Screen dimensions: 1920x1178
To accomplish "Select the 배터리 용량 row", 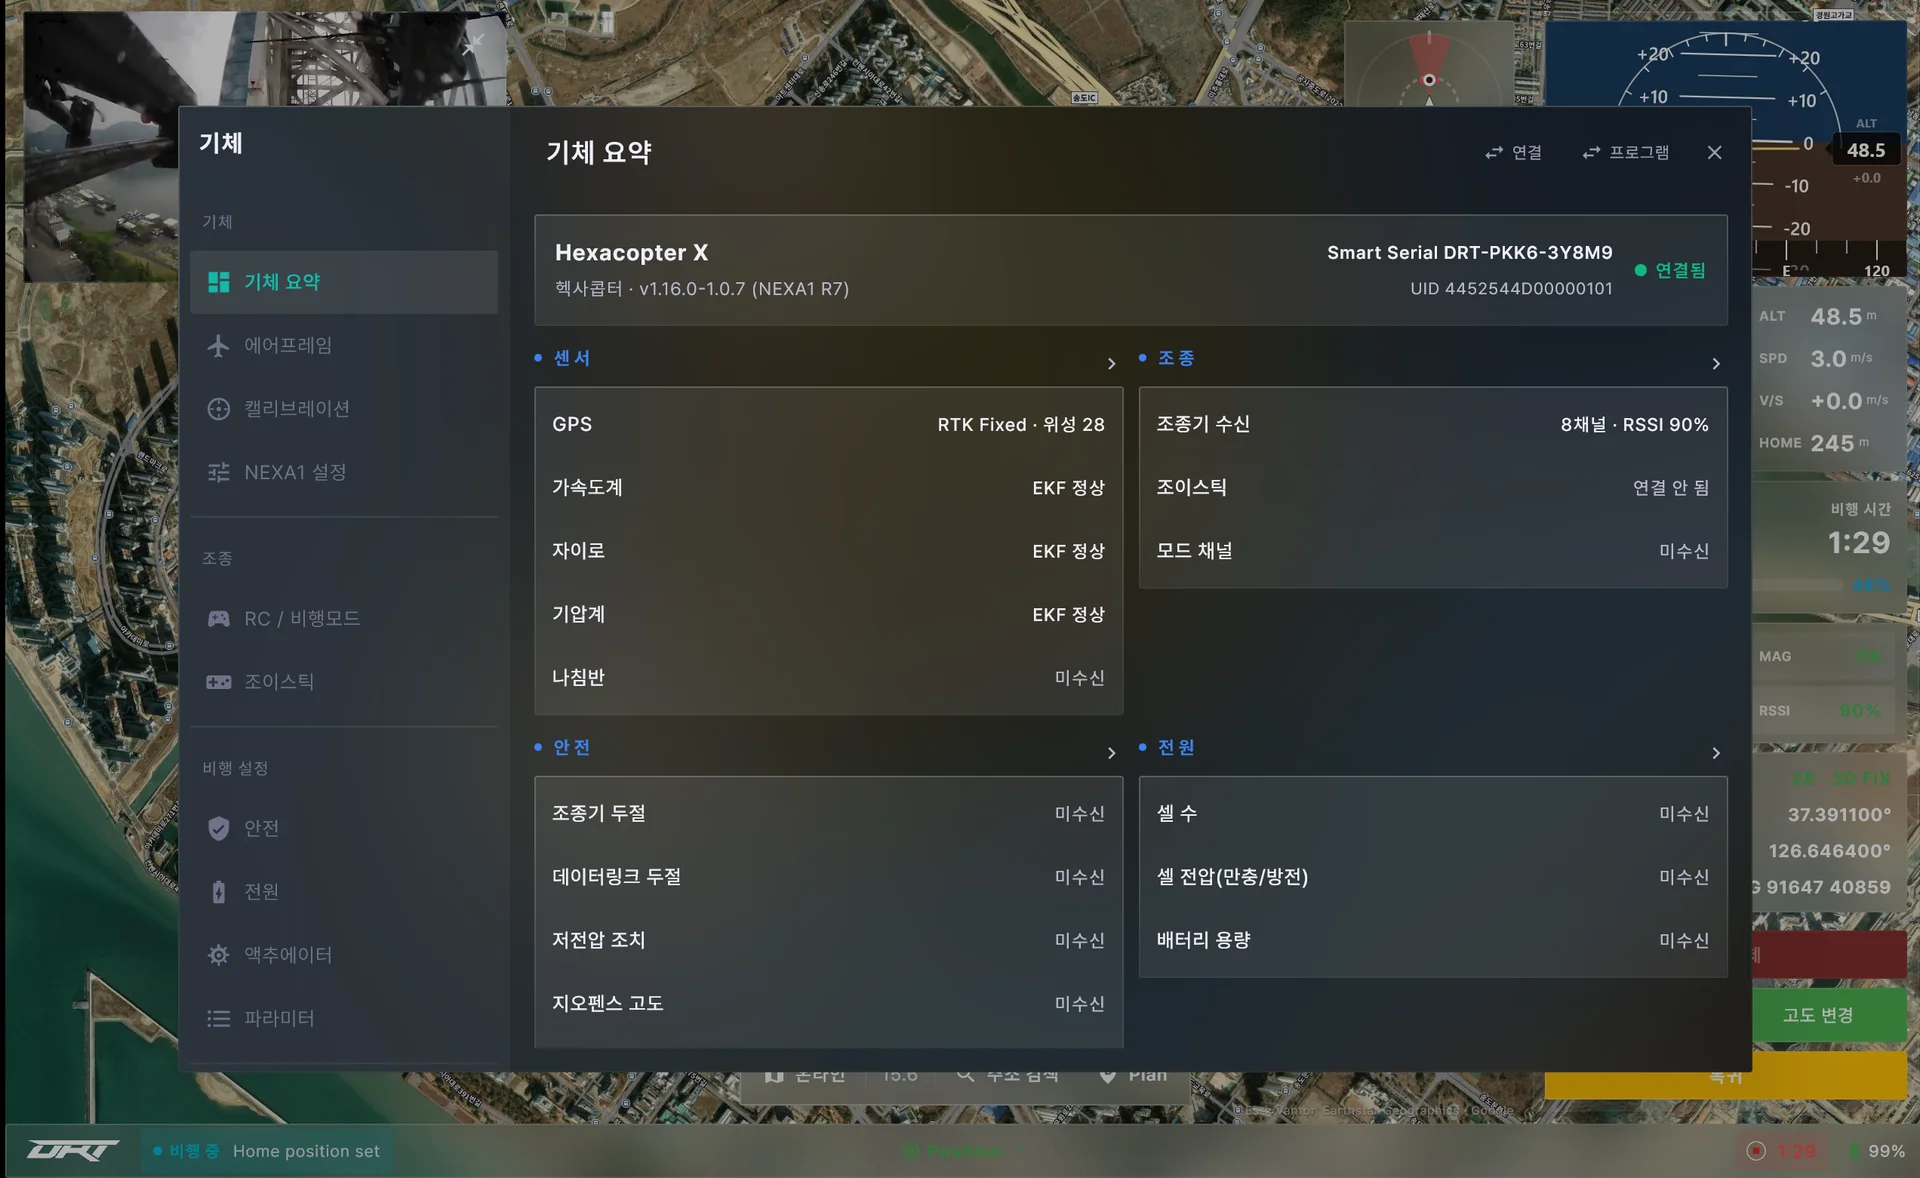I will click(1433, 940).
